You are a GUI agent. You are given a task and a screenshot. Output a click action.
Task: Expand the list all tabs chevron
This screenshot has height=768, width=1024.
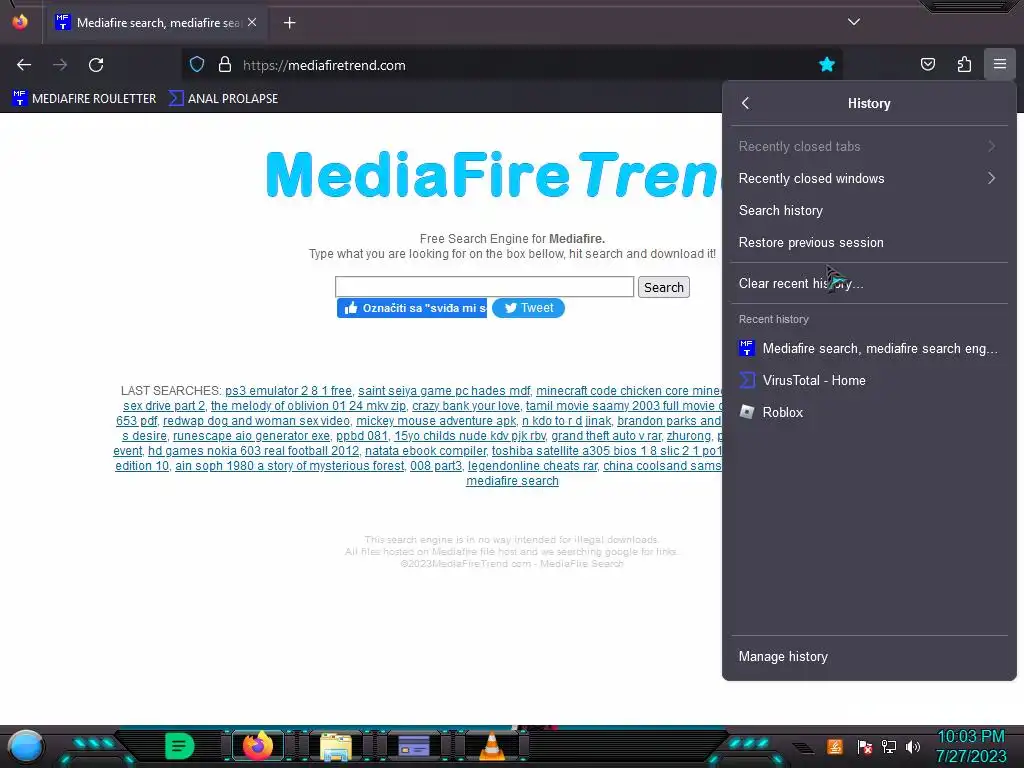coord(854,22)
